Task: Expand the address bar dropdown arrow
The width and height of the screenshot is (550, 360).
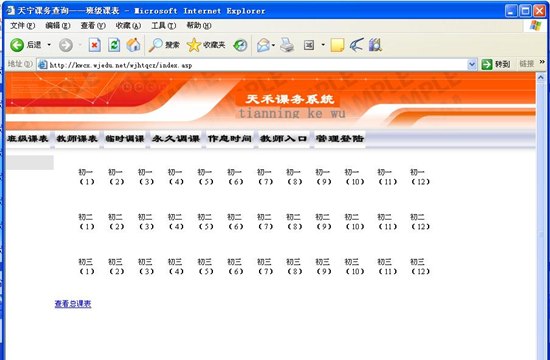Action: click(472, 64)
